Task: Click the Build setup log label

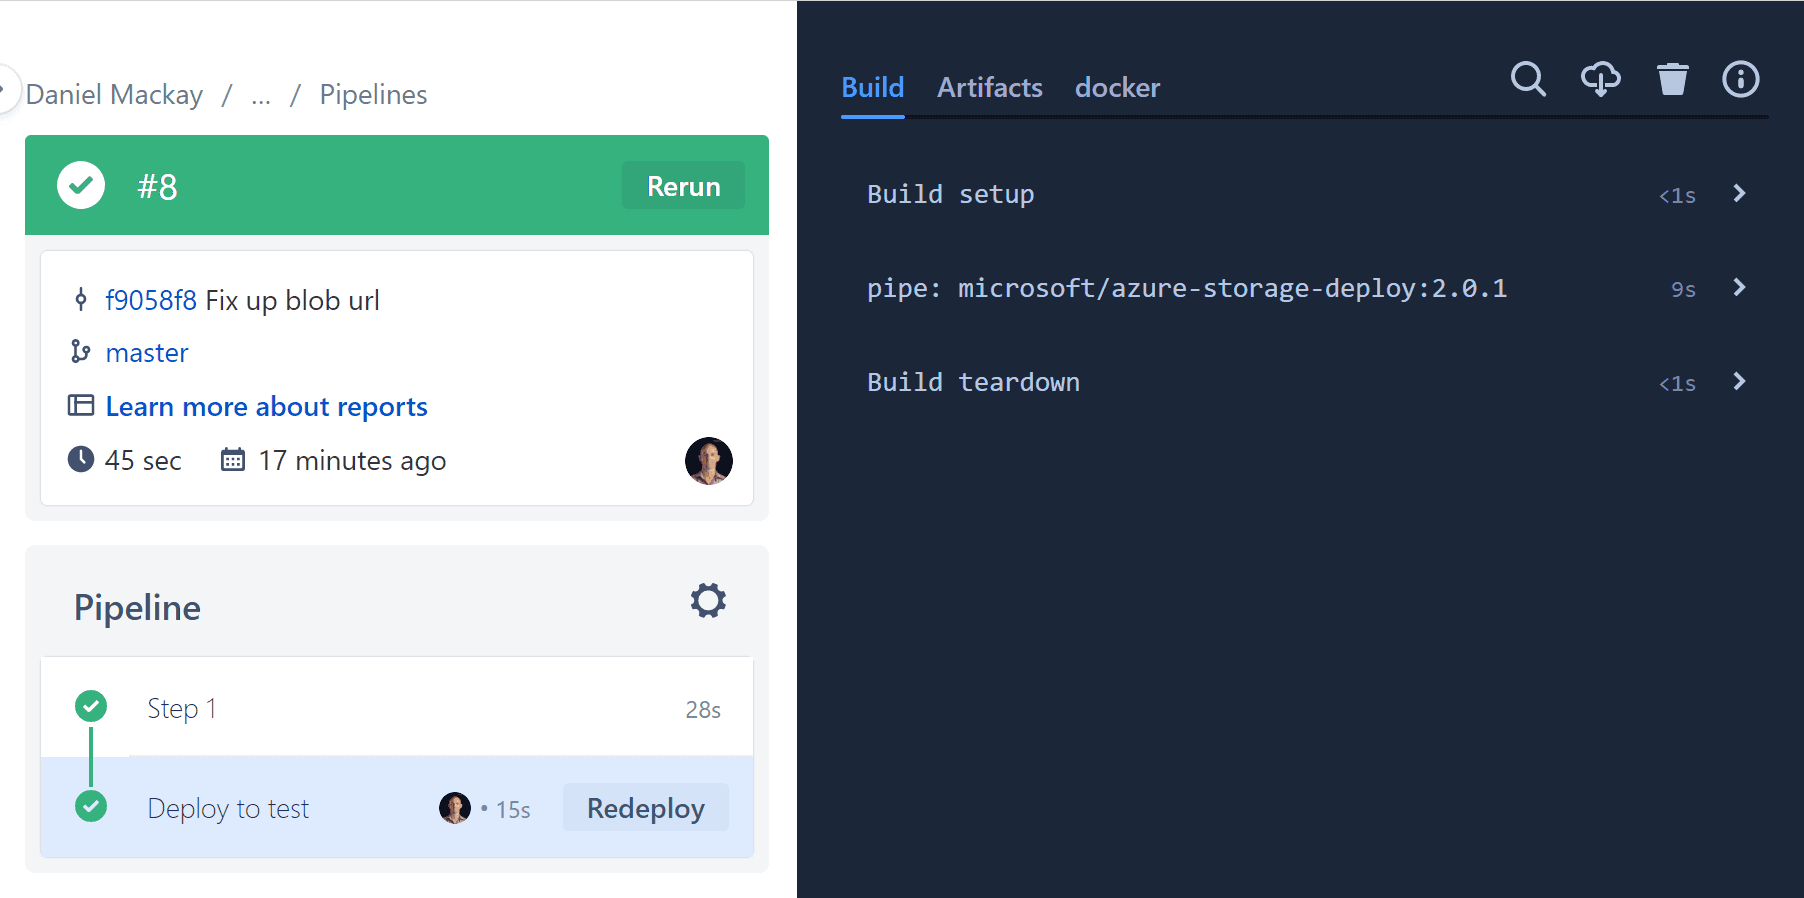Action: pyautogui.click(x=950, y=194)
